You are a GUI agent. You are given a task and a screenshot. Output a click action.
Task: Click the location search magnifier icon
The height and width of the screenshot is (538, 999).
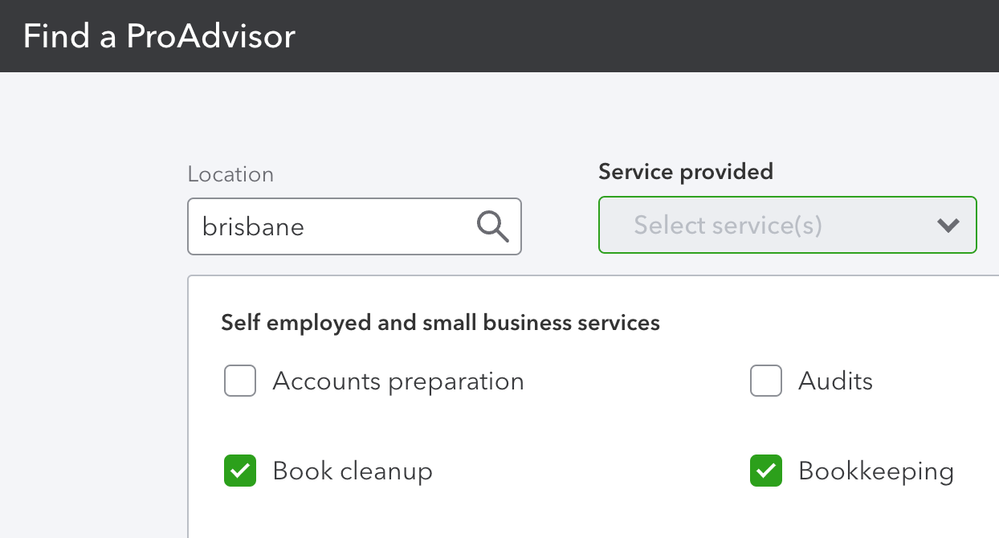pos(492,226)
